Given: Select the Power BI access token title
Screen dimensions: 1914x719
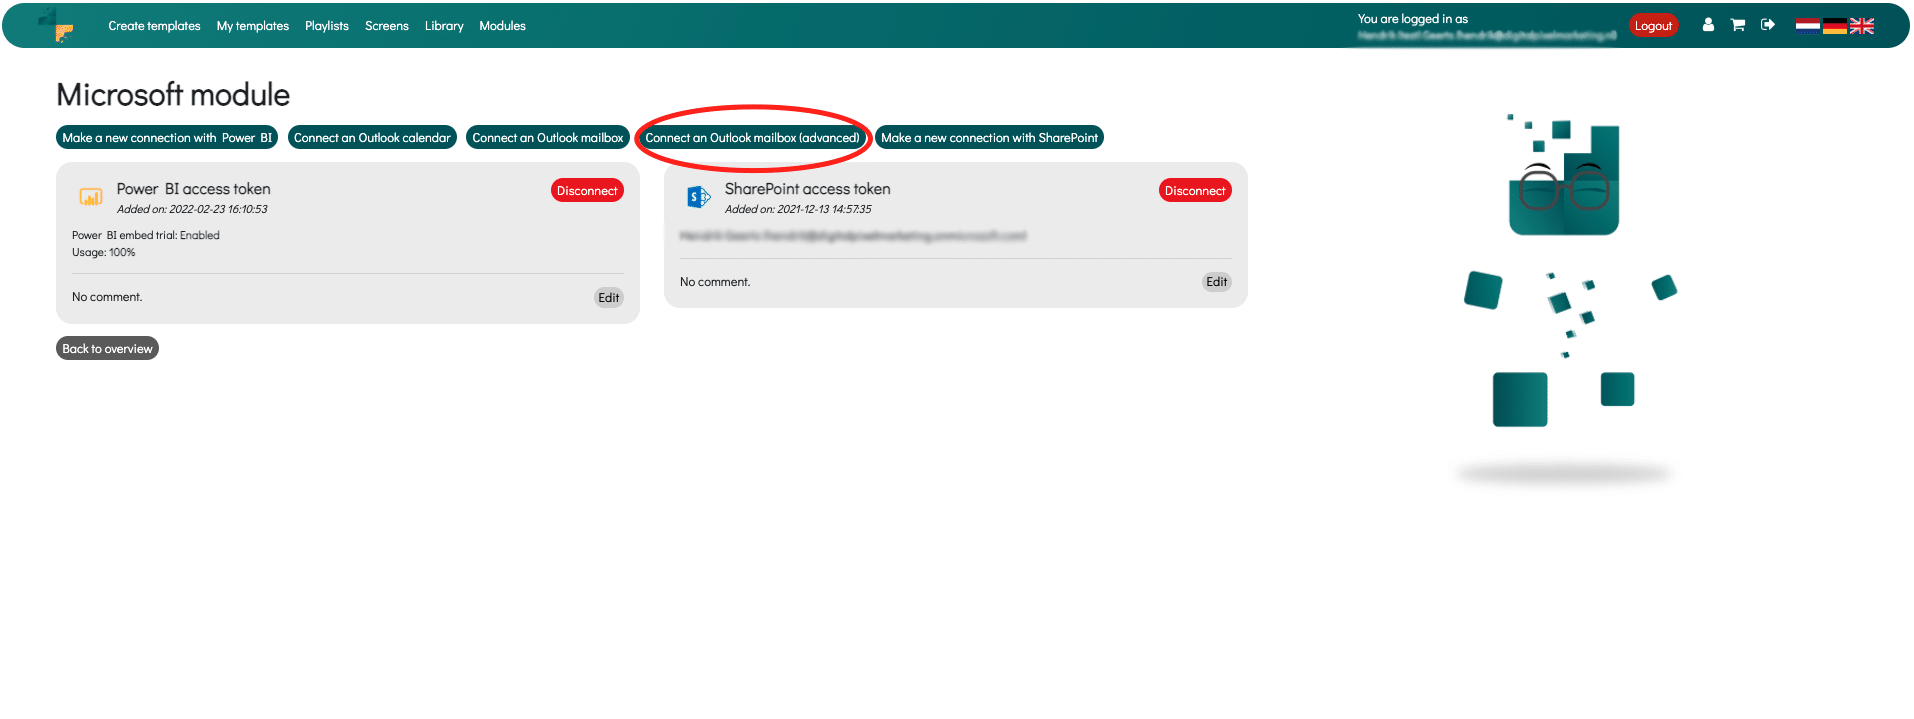Looking at the screenshot, I should tap(194, 189).
